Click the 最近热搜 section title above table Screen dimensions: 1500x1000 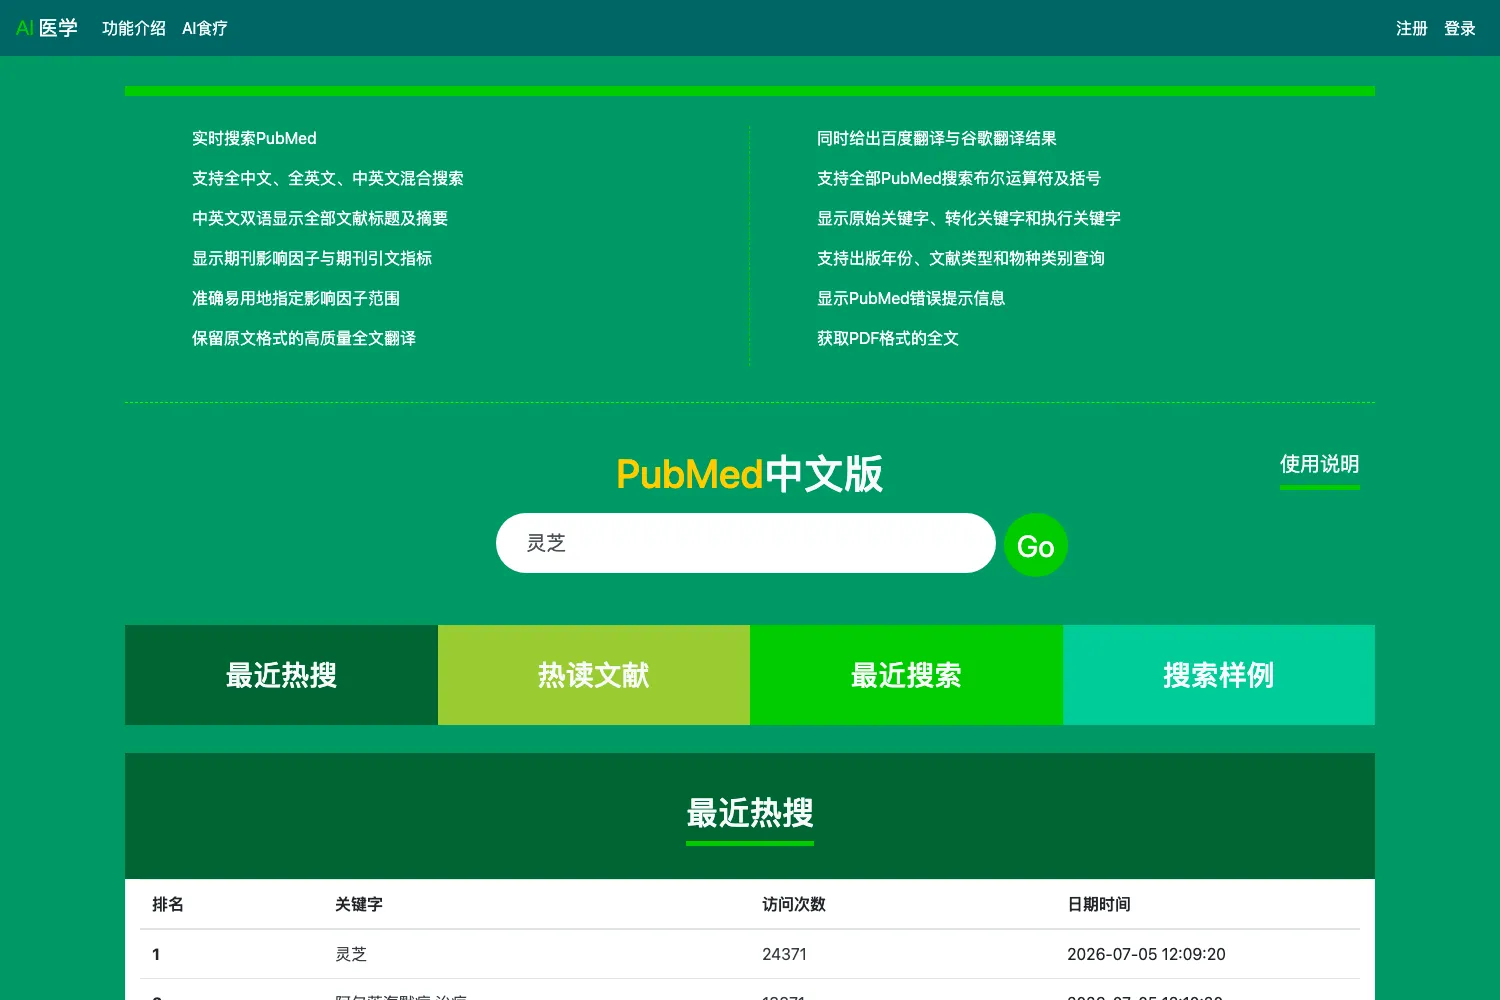point(750,813)
